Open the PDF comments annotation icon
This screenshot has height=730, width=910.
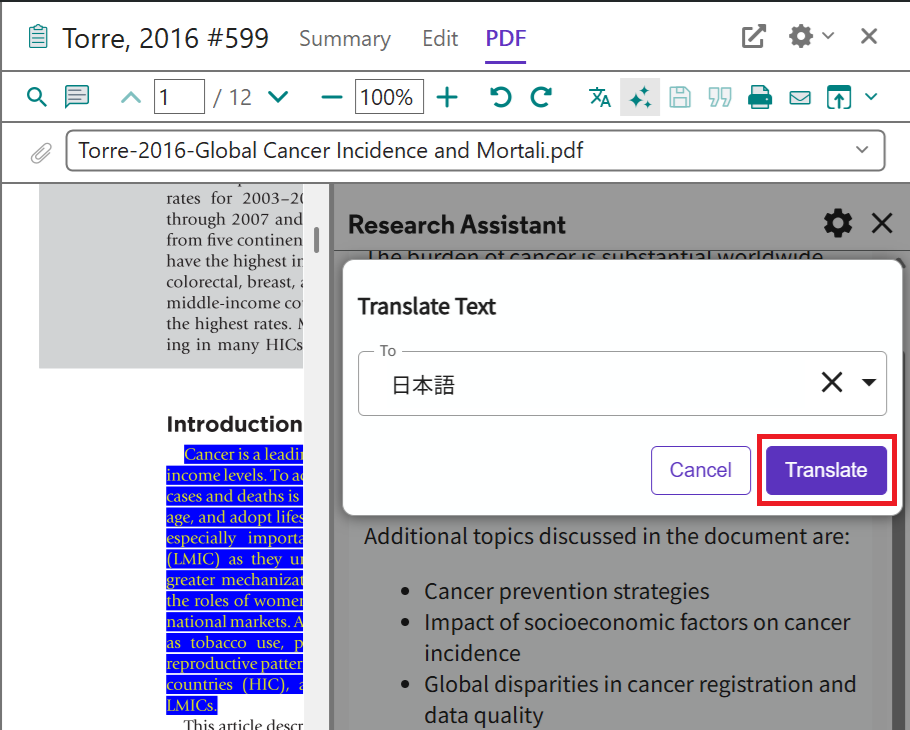[x=77, y=97]
